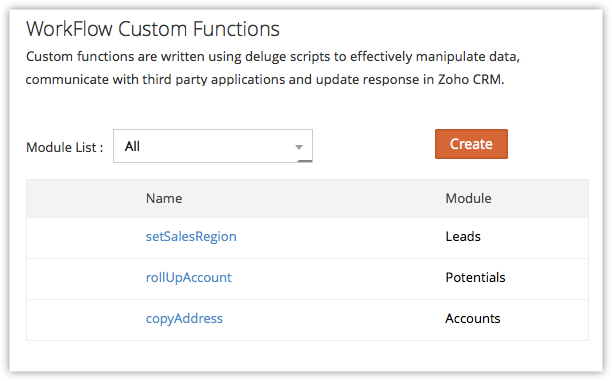Screen dimensions: 612x381
Task: Open the Module List dropdown showing All
Action: point(213,146)
